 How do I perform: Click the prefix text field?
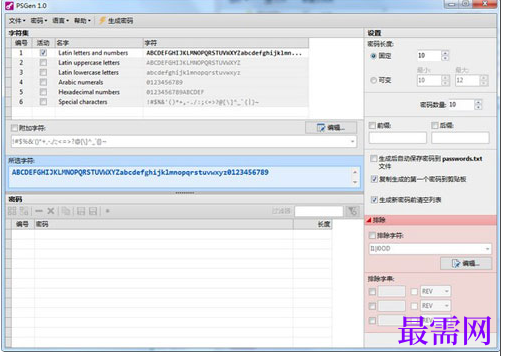pos(398,138)
